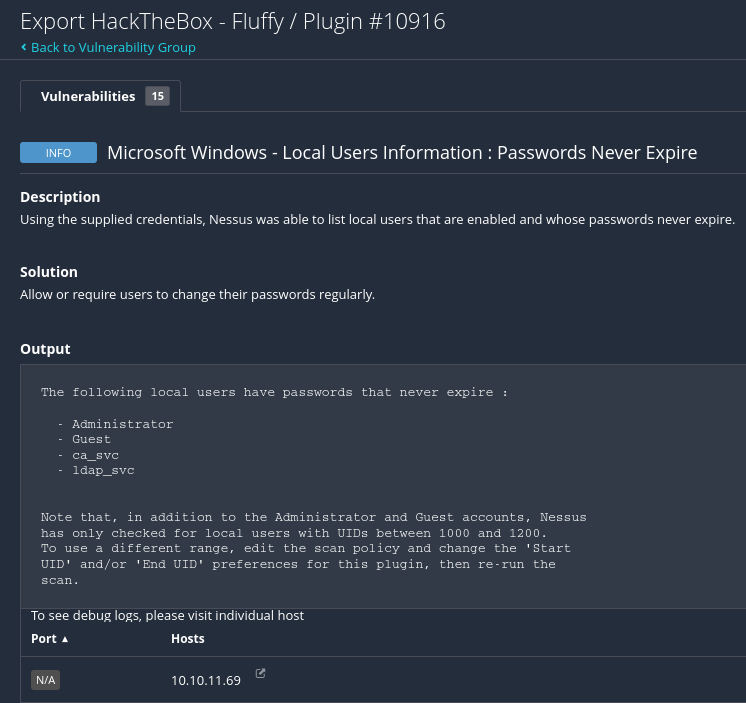The height and width of the screenshot is (703, 746).
Task: Click the Description section heading
Action: click(60, 197)
